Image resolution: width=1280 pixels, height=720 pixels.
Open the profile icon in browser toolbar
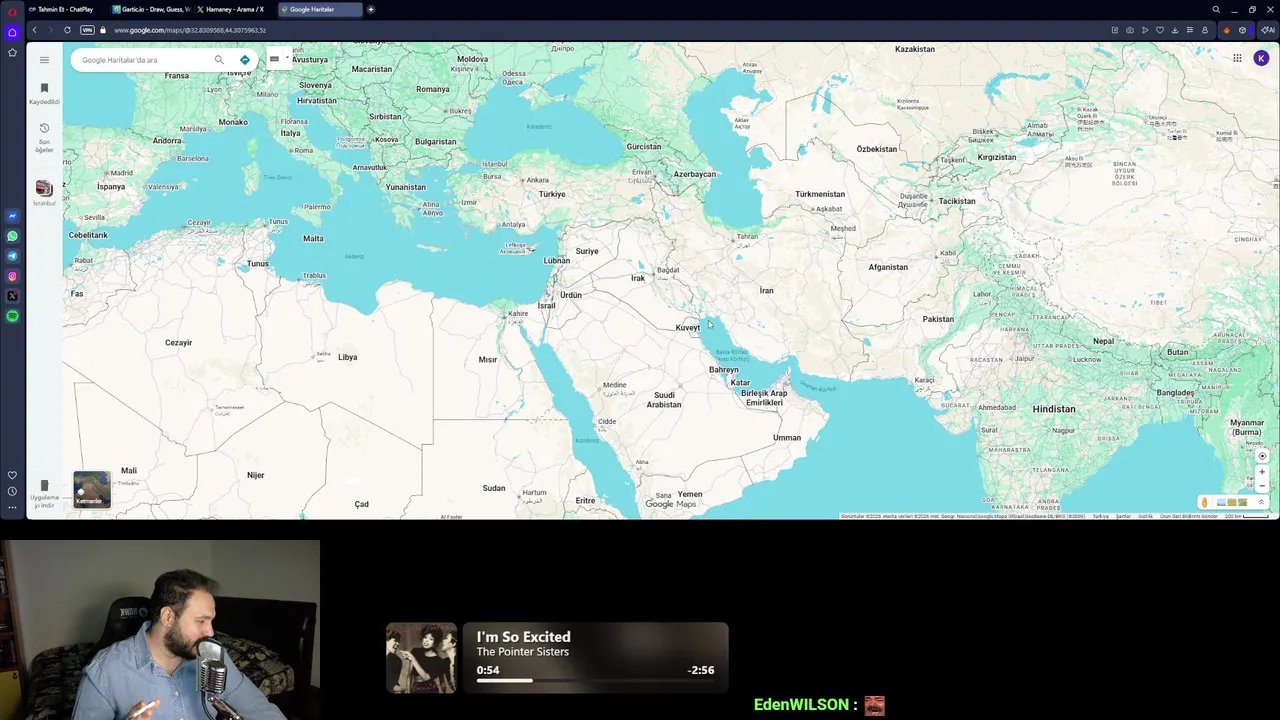tap(1205, 30)
